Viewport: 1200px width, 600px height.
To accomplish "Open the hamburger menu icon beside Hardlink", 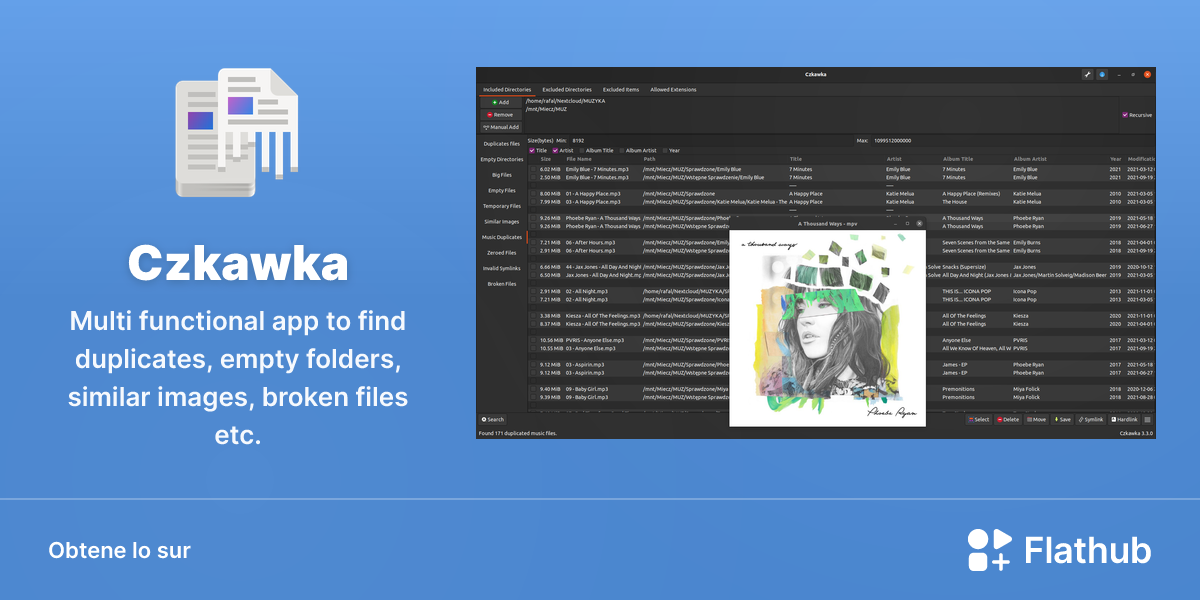I will (x=1148, y=420).
